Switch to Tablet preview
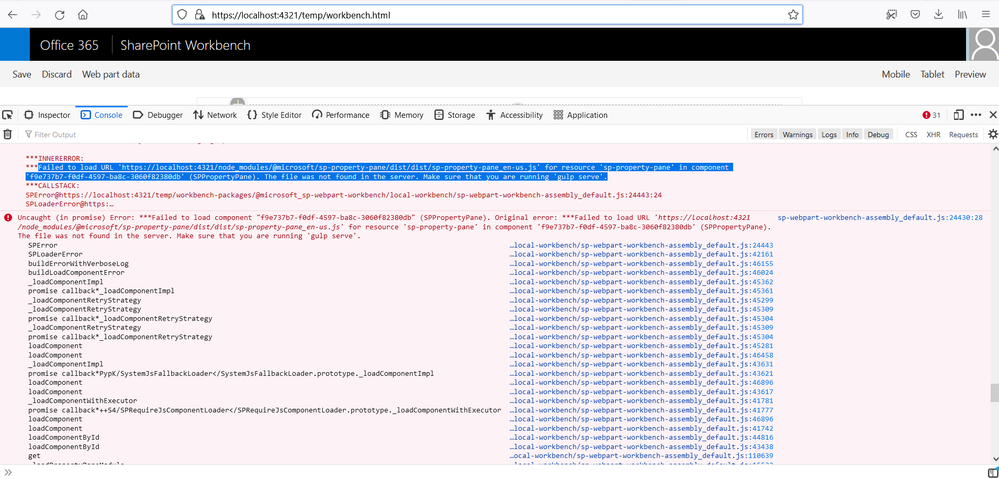Image resolution: width=999 pixels, height=479 pixels. 933,75
